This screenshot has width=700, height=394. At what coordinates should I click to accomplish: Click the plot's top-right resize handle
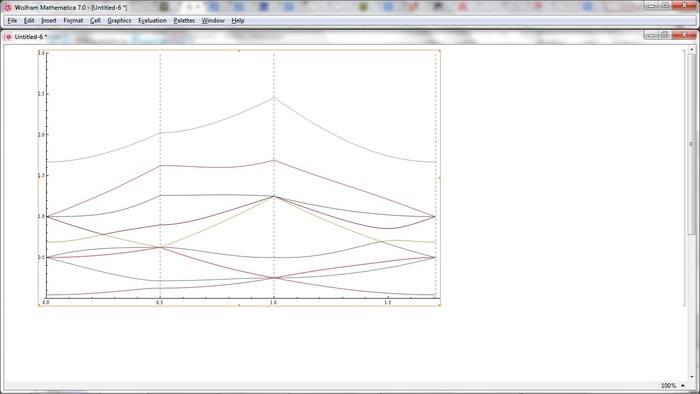pyautogui.click(x=440, y=51)
